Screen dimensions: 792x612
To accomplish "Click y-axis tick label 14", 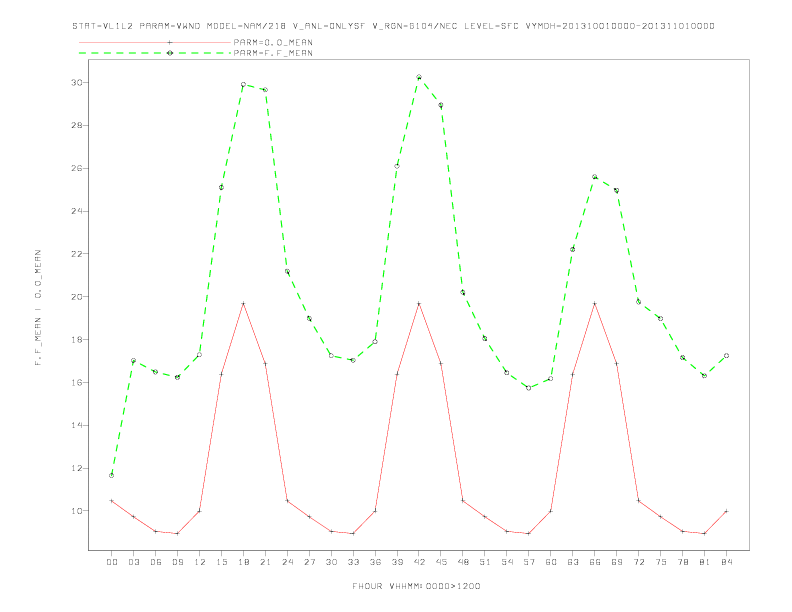I will (77, 425).
